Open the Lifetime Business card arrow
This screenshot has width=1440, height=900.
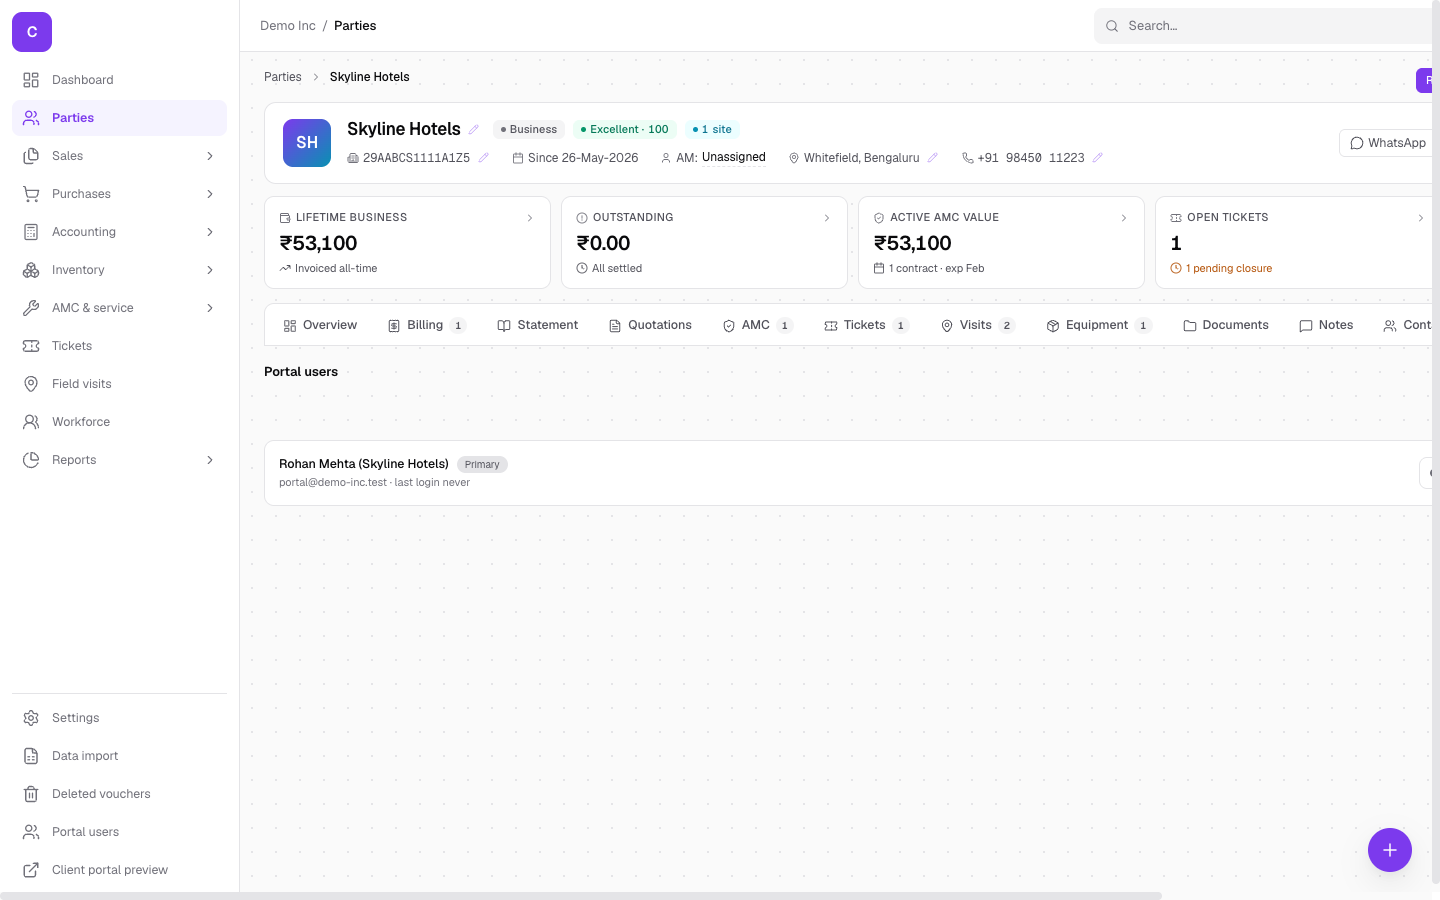(530, 218)
